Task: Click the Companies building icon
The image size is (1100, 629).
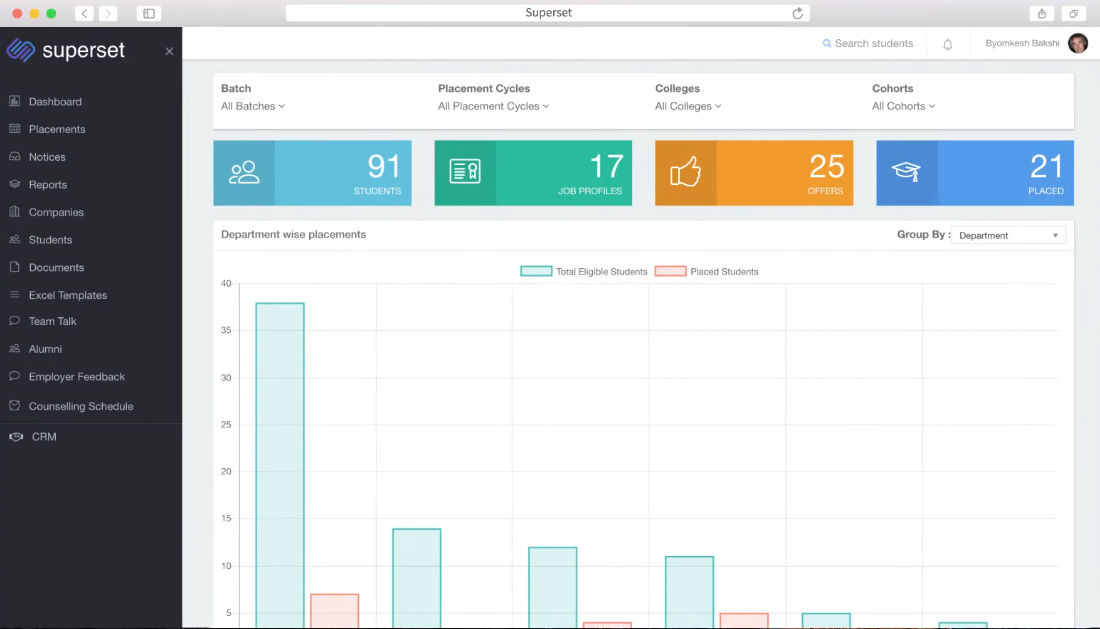Action: pos(15,211)
